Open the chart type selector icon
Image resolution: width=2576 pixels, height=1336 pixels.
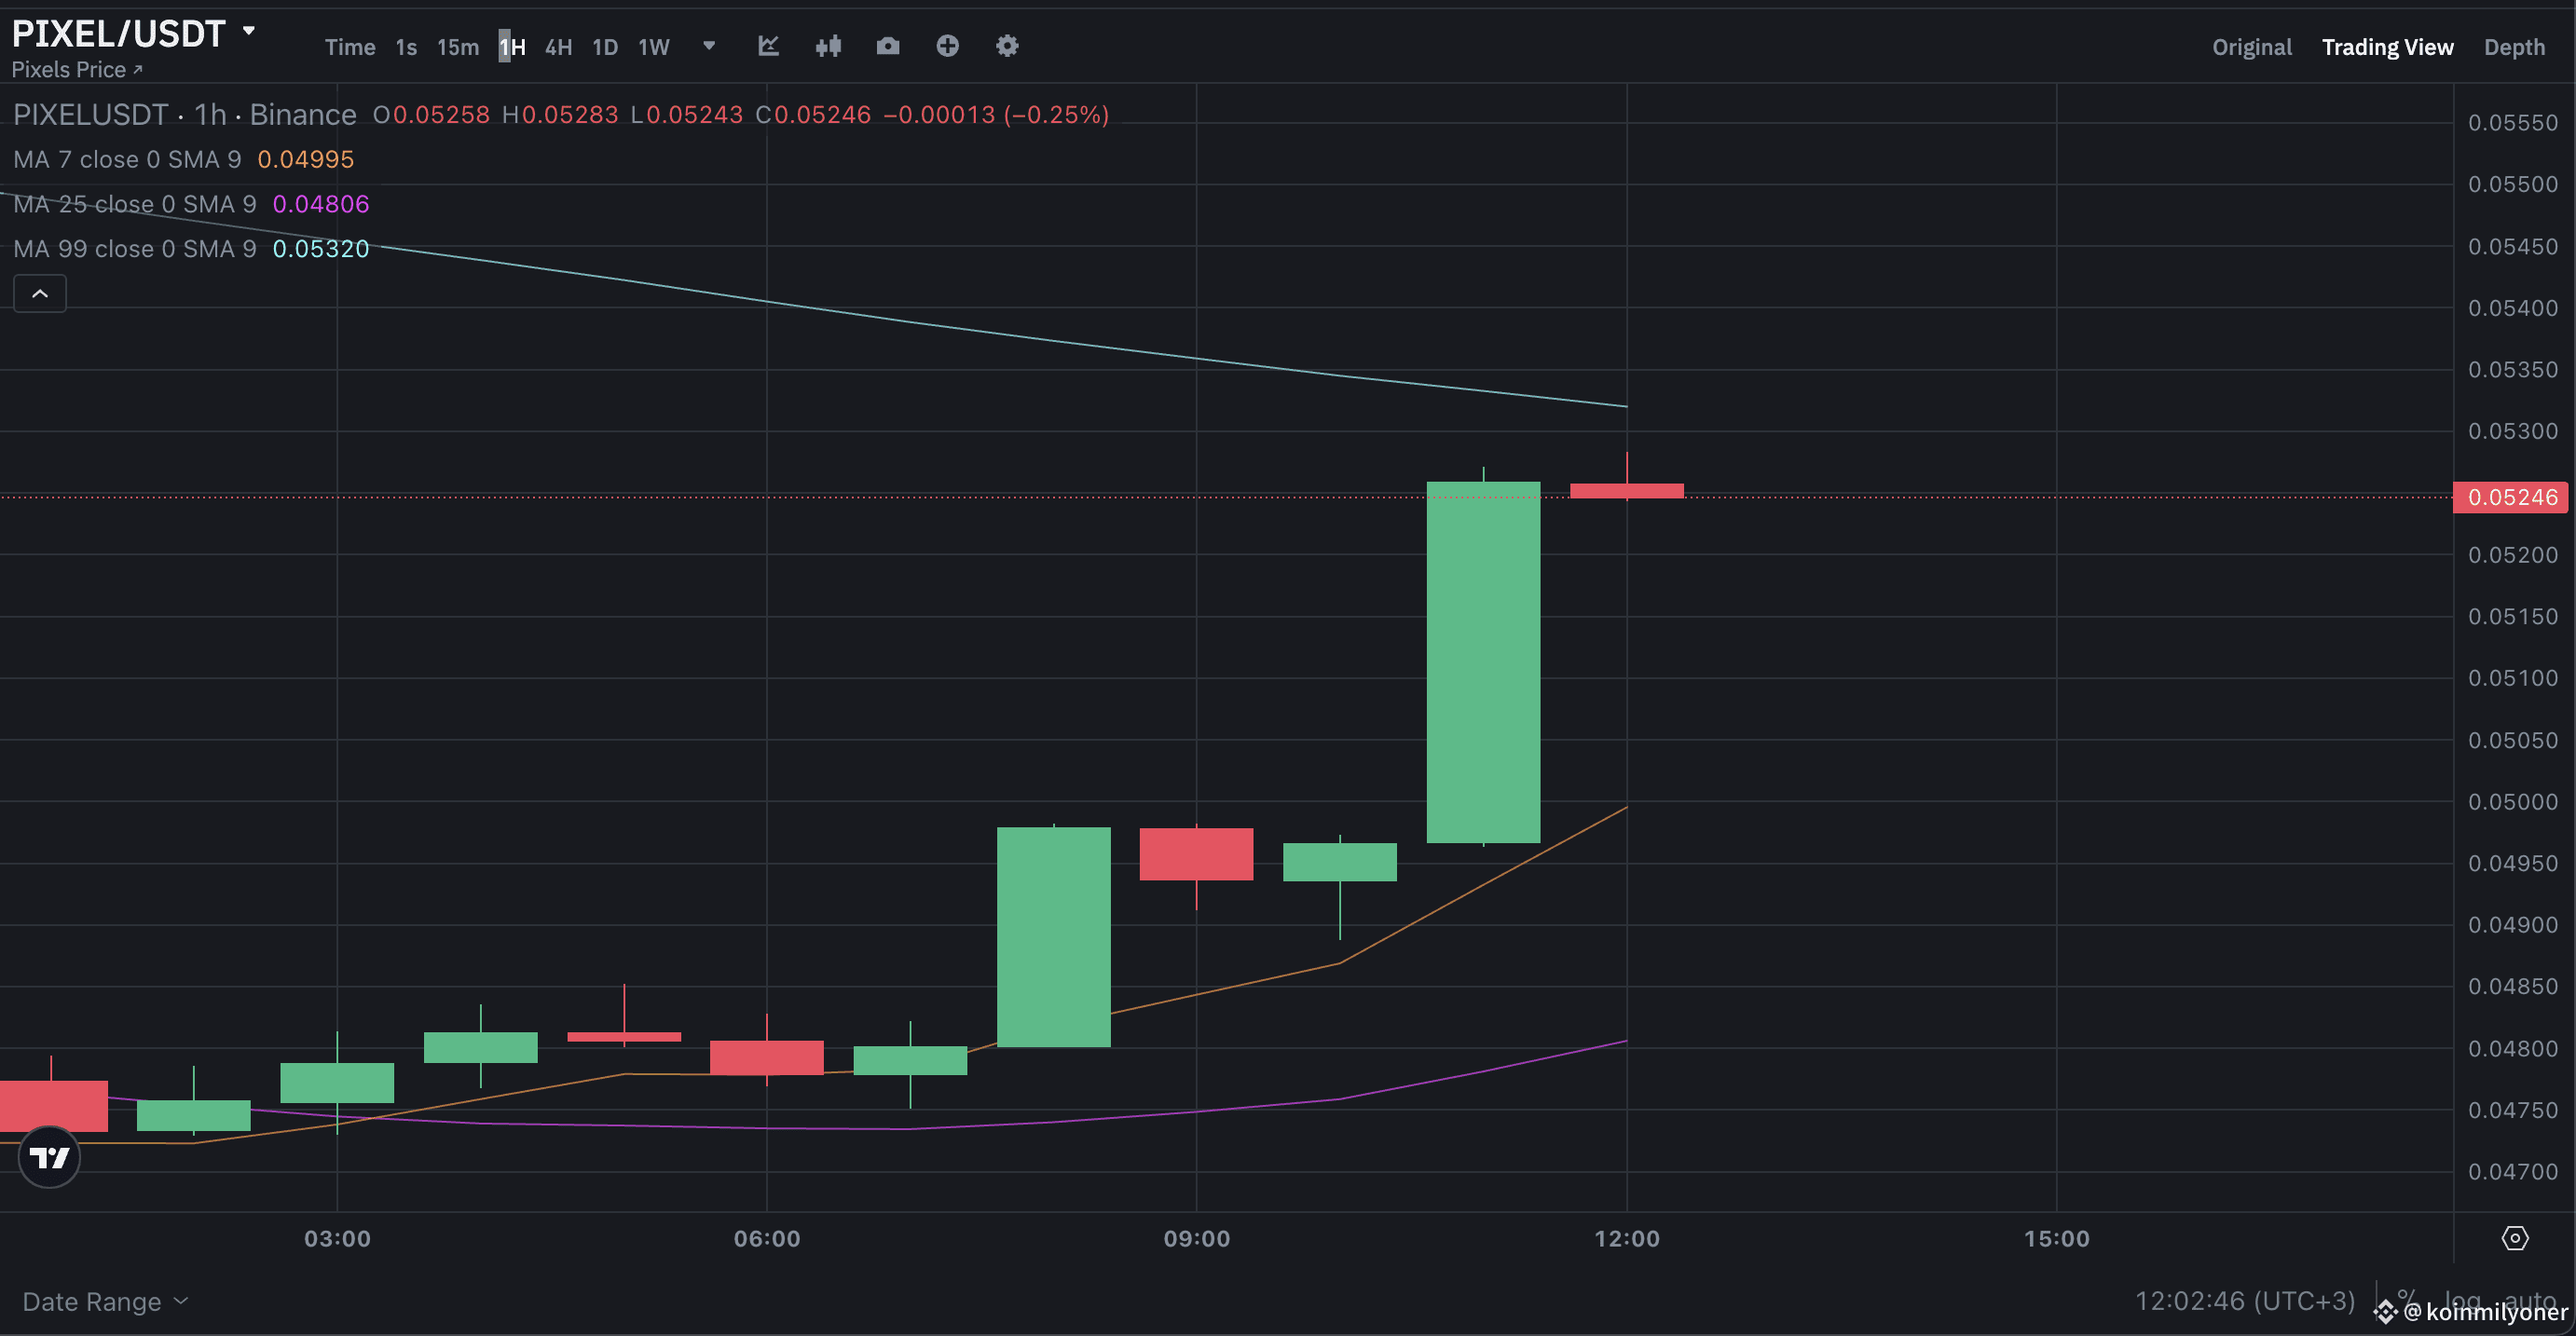click(x=768, y=46)
